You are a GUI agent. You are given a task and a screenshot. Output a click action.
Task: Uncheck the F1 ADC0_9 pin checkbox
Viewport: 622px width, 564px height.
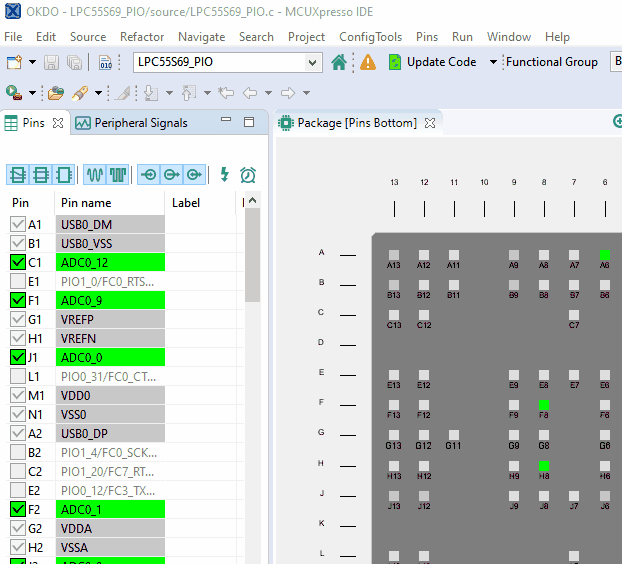(17, 300)
